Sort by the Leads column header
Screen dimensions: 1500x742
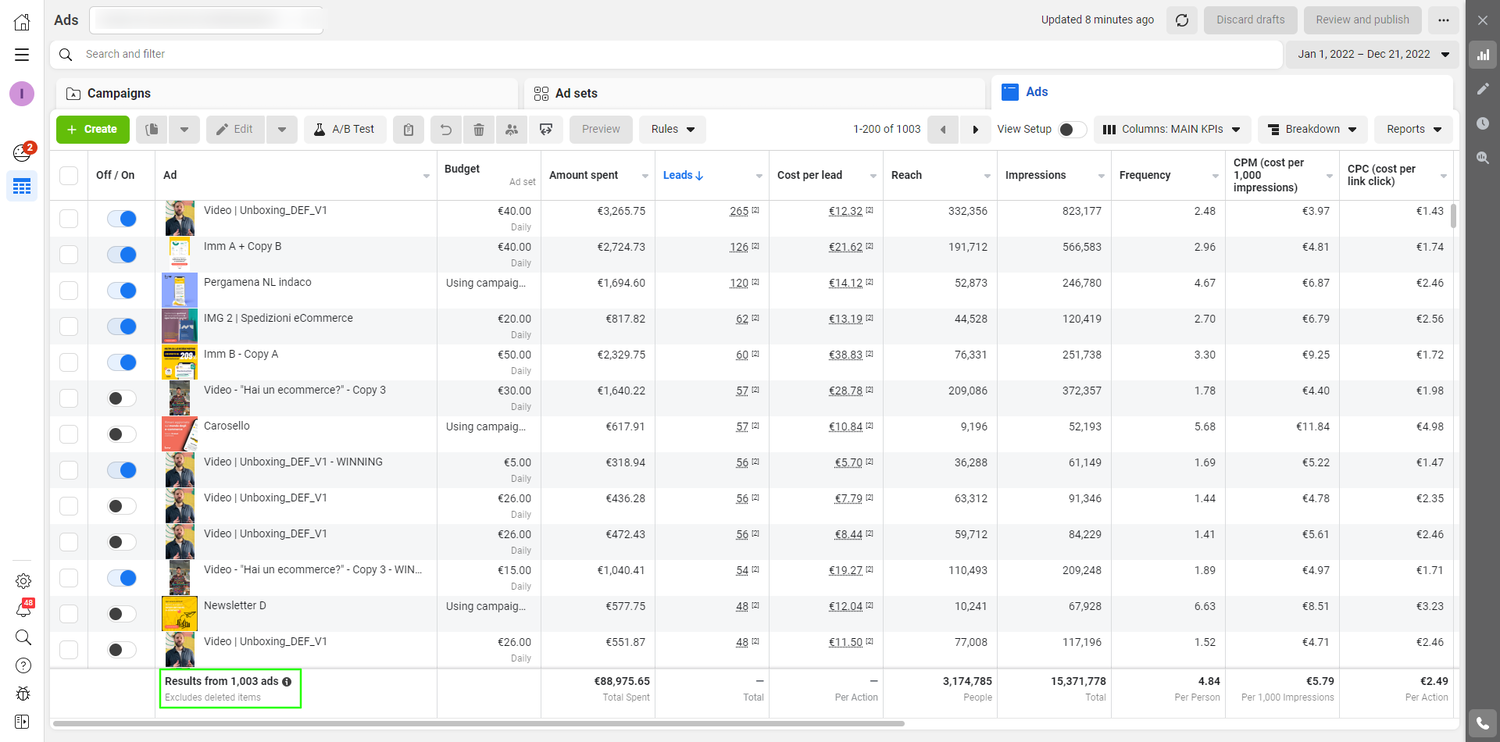pos(683,175)
